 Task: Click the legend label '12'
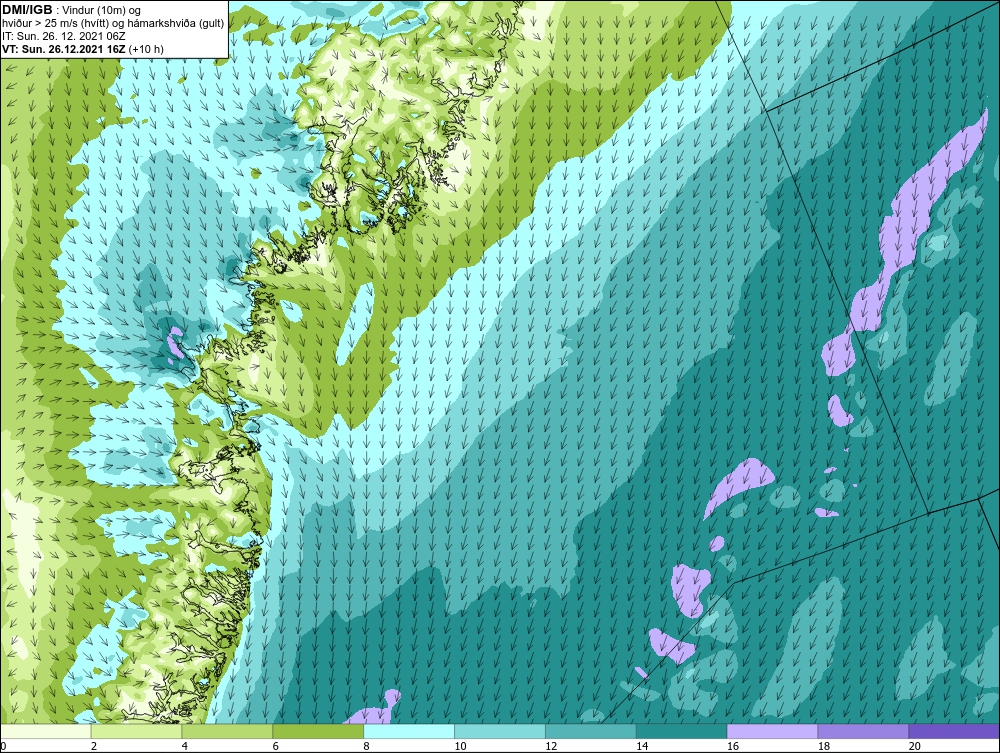coord(551,746)
